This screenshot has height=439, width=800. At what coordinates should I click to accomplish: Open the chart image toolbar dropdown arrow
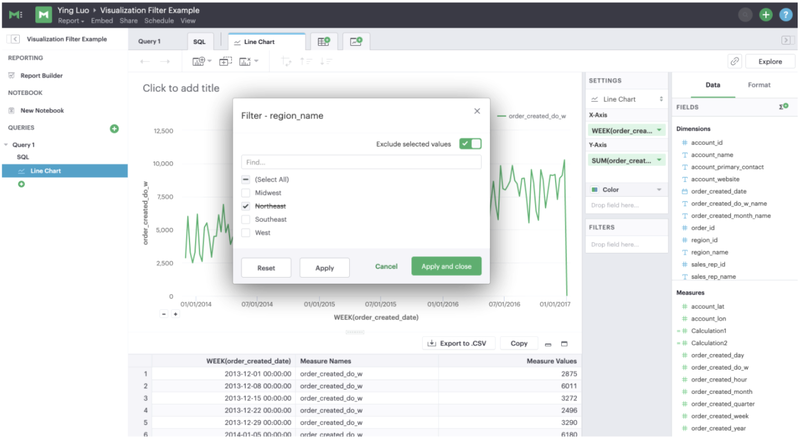[x=256, y=61]
